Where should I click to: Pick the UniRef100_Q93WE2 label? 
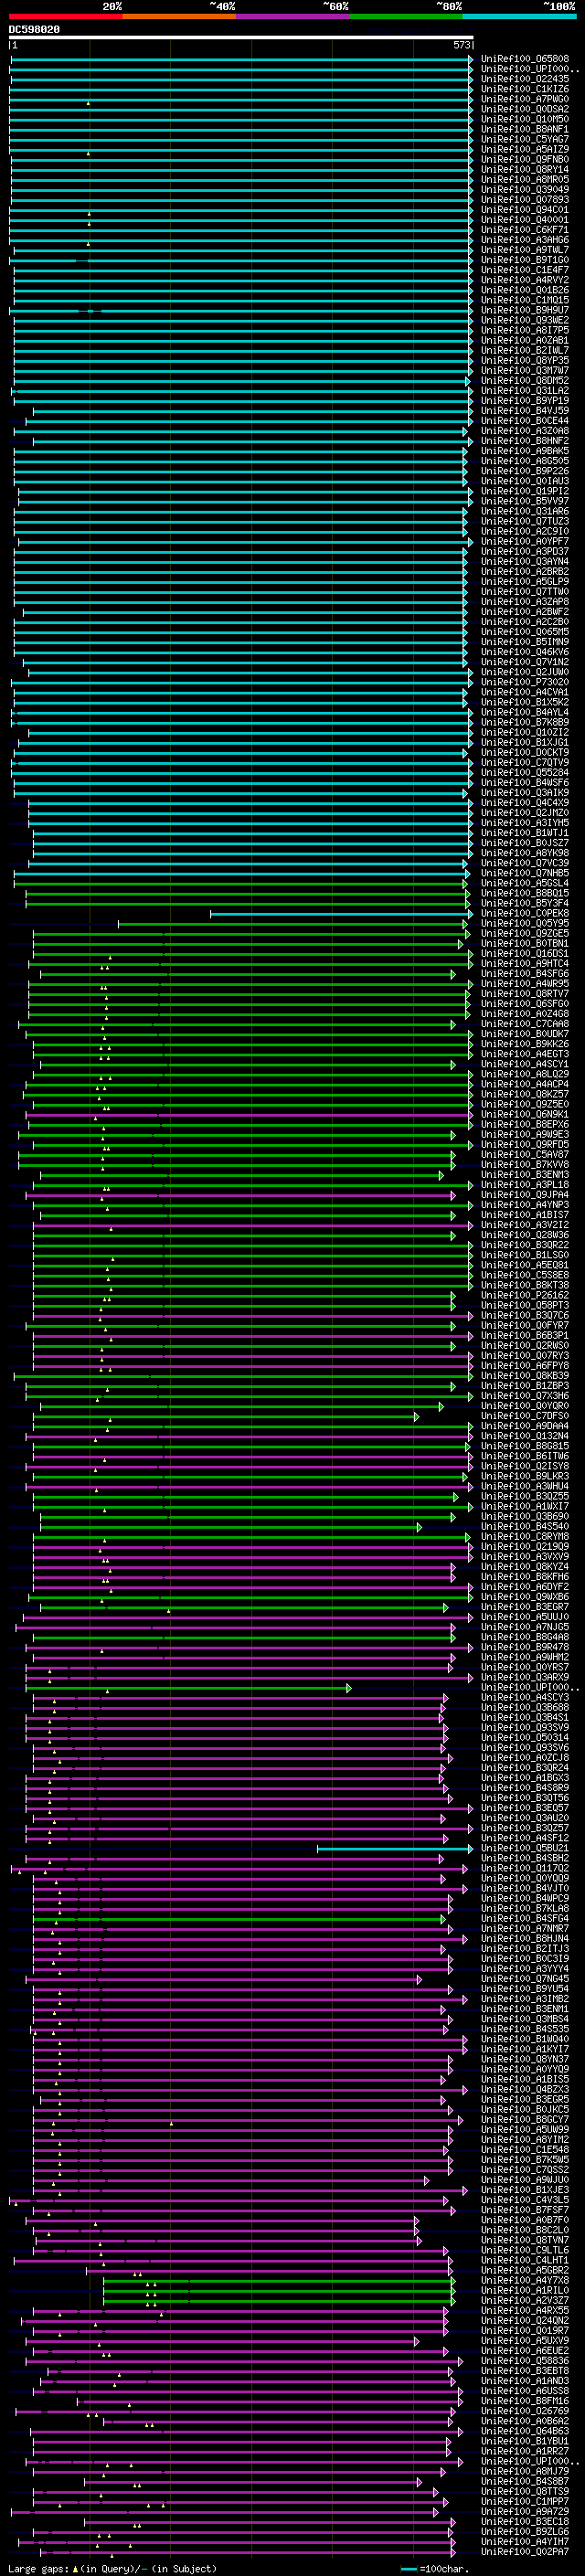click(x=524, y=320)
